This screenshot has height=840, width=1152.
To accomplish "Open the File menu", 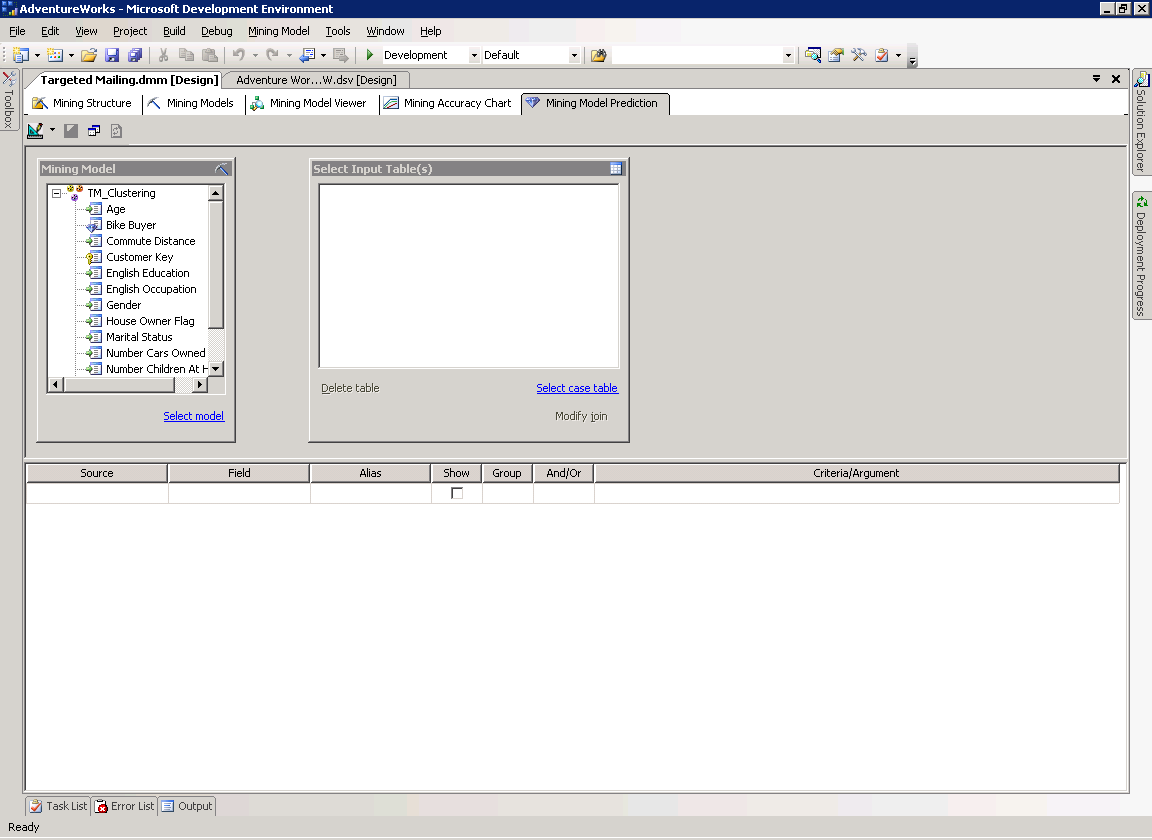I will [x=17, y=31].
